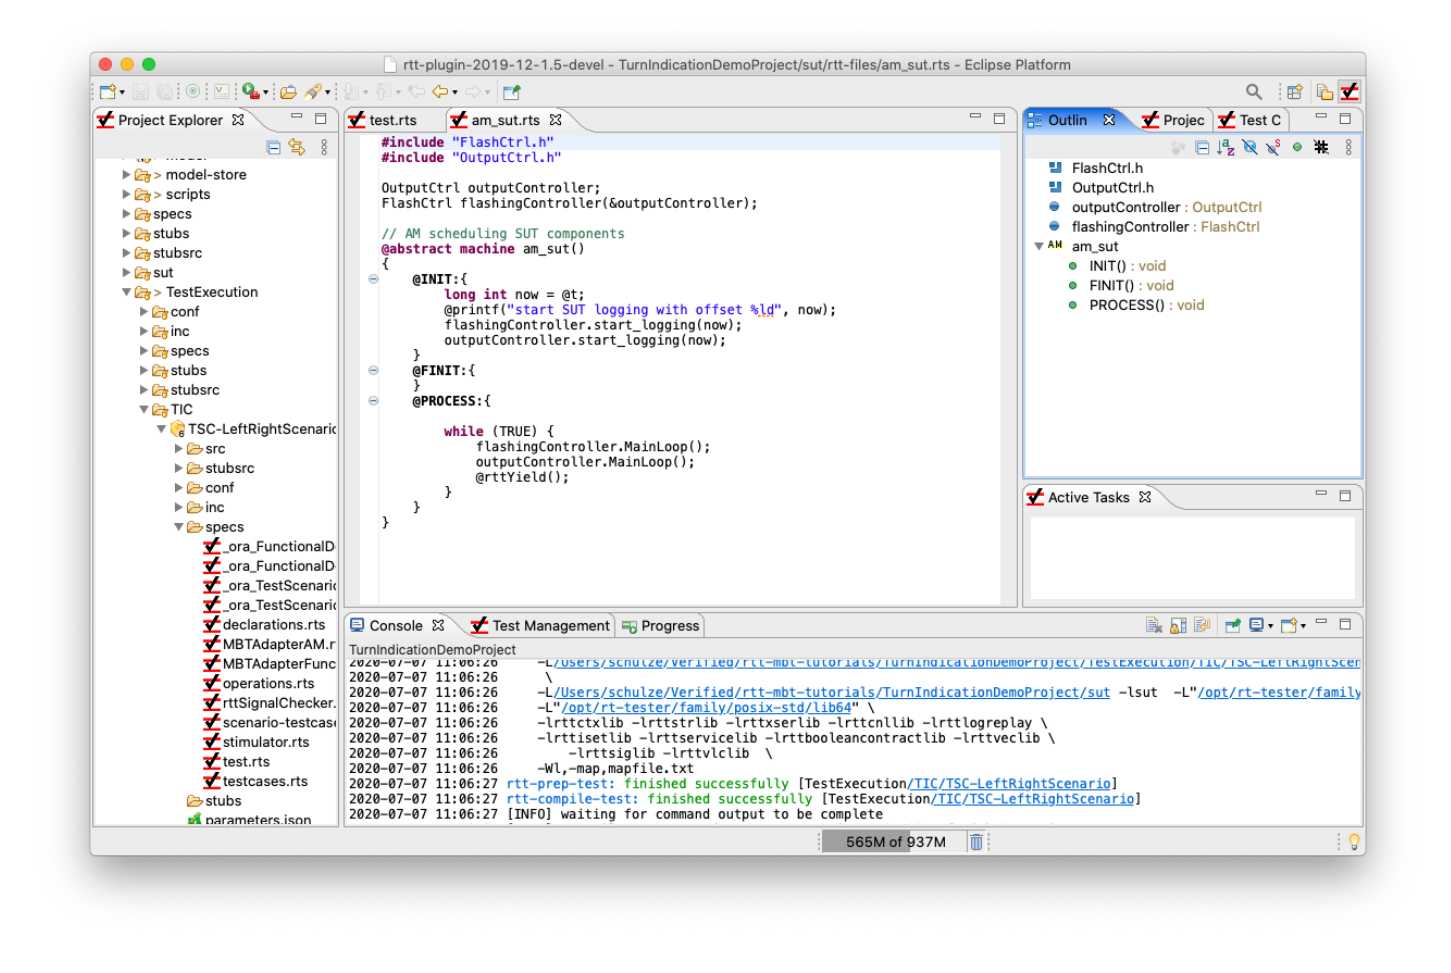Screen dimensions: 1451x973
Task: Click the Run with toolbox launch icon
Action: [251, 92]
